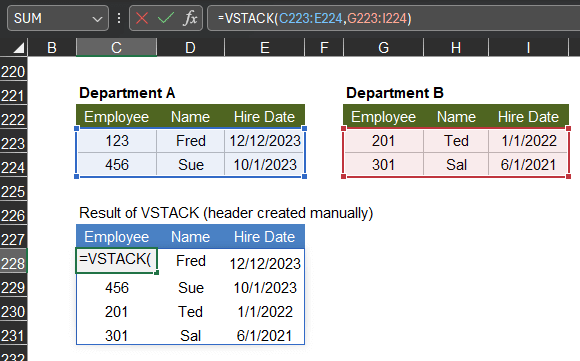
Task: Click the Result of VSTACK label
Action: tap(226, 213)
